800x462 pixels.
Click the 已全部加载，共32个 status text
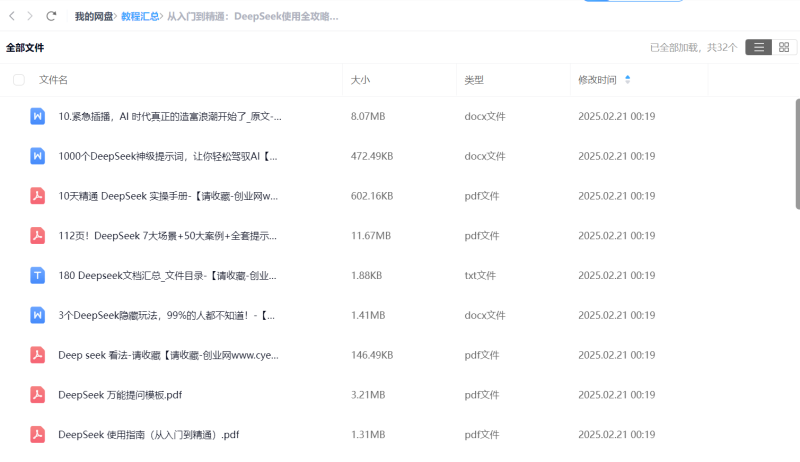693,47
